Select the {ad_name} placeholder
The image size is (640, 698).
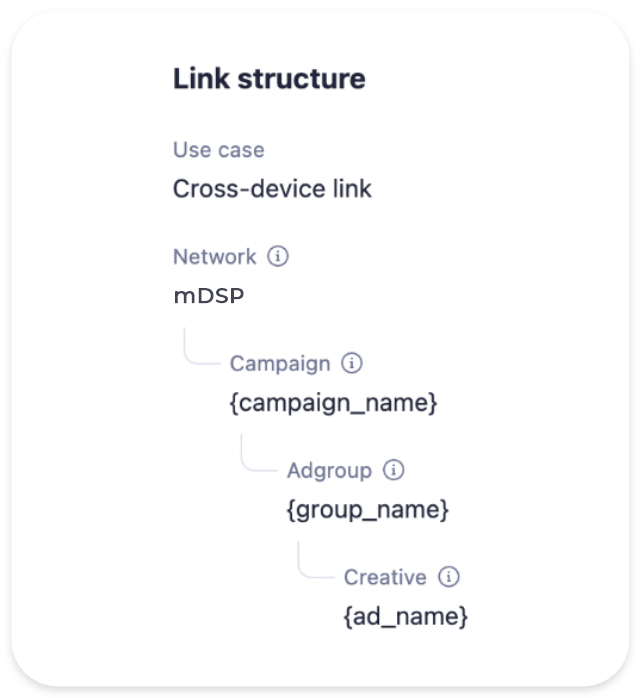click(x=405, y=617)
